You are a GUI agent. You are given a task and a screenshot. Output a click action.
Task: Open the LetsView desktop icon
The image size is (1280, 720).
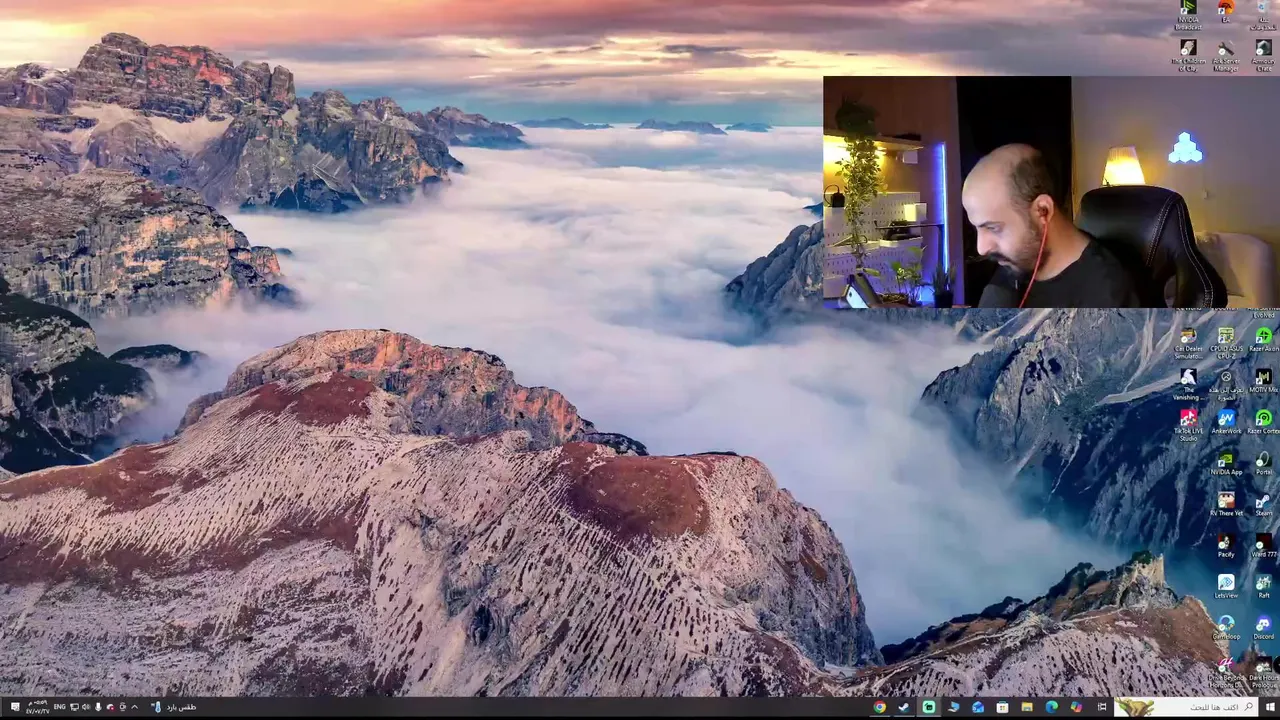click(1226, 587)
